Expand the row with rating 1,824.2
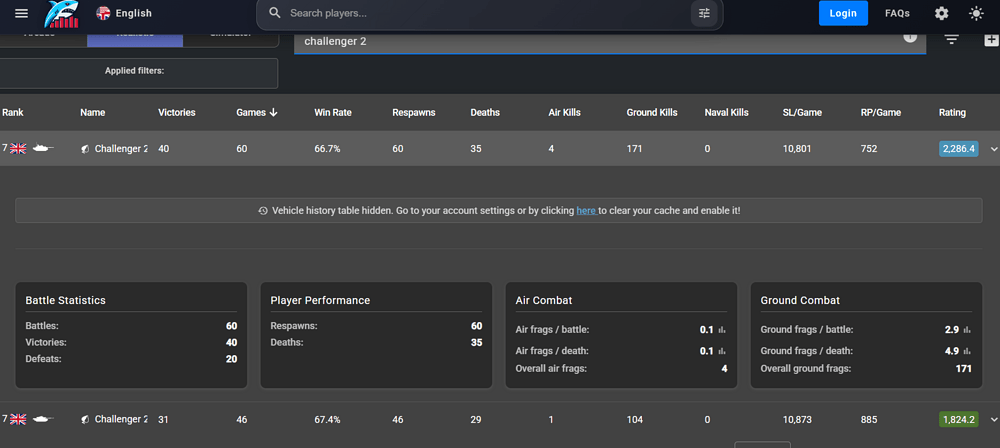Image resolution: width=1000 pixels, height=448 pixels. click(x=993, y=419)
